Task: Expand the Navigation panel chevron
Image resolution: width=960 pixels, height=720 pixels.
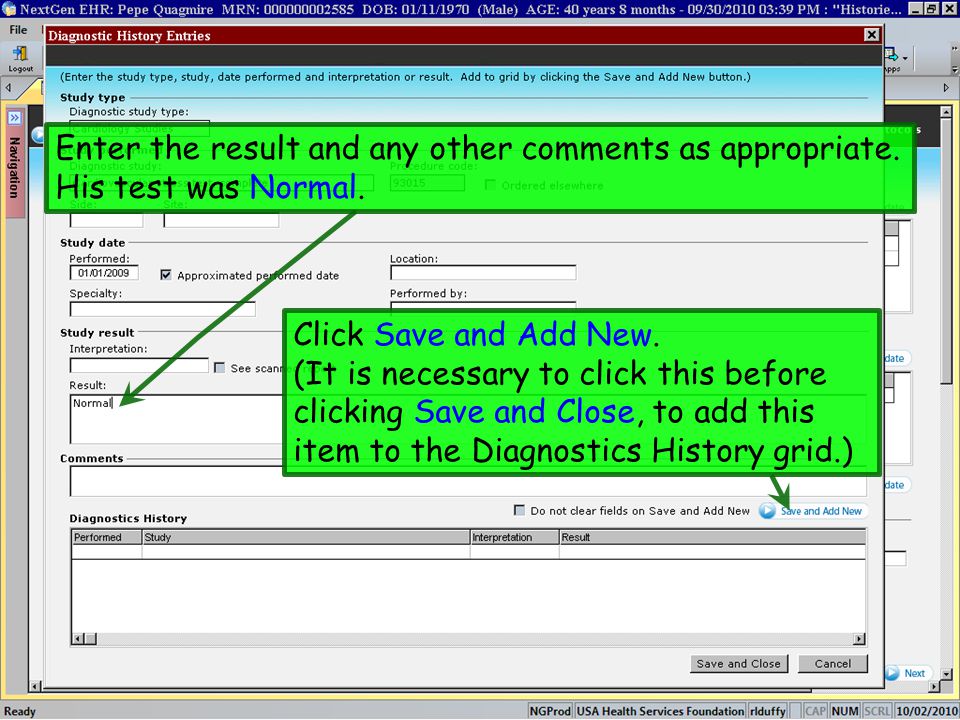Action: [x=15, y=117]
